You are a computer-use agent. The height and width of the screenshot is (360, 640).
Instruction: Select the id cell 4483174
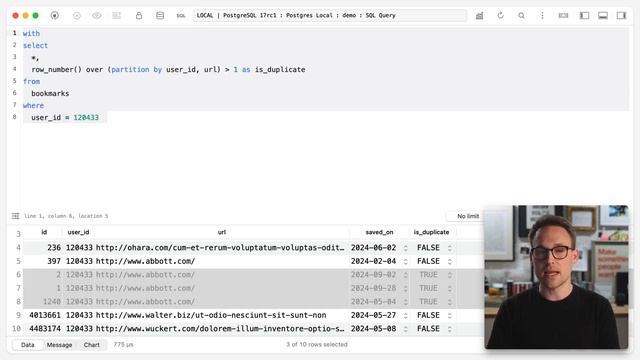(45, 329)
